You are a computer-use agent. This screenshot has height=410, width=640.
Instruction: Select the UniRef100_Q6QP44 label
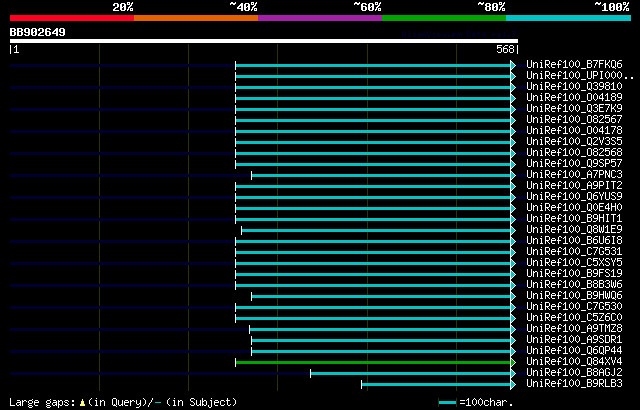pos(574,351)
